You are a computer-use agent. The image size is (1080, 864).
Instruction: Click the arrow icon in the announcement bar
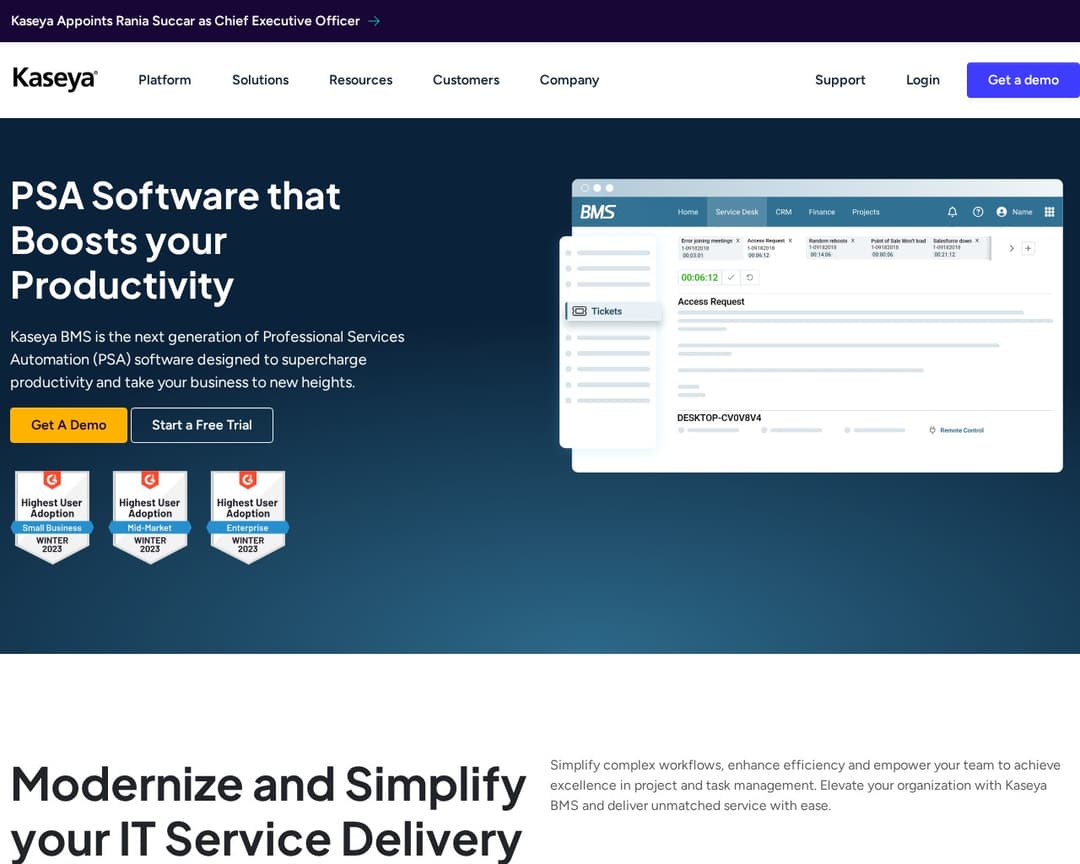click(x=374, y=21)
